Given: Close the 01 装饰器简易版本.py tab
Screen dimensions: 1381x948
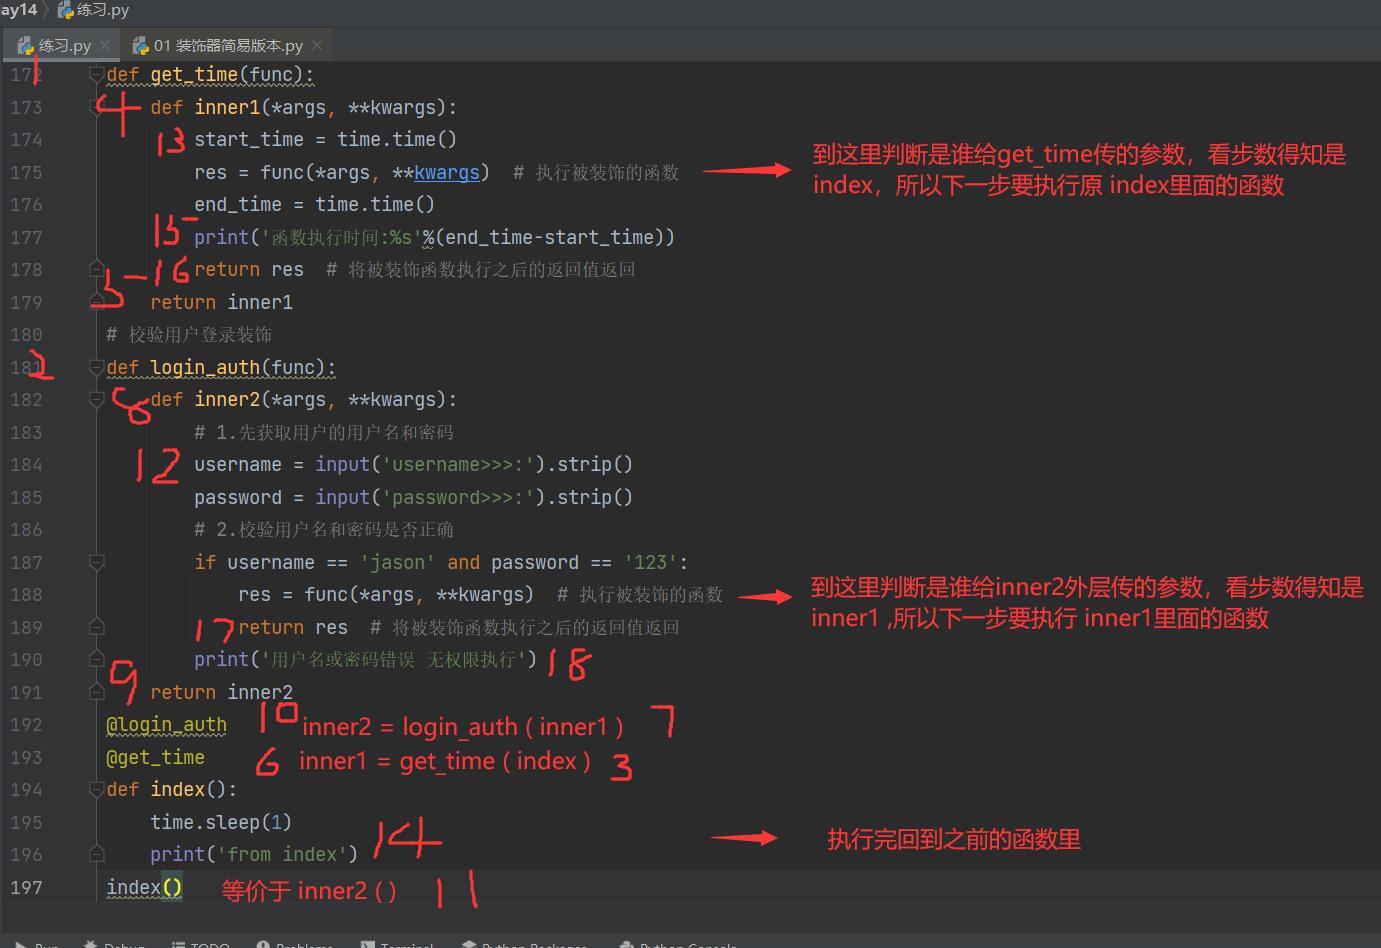Looking at the screenshot, I should [x=317, y=45].
